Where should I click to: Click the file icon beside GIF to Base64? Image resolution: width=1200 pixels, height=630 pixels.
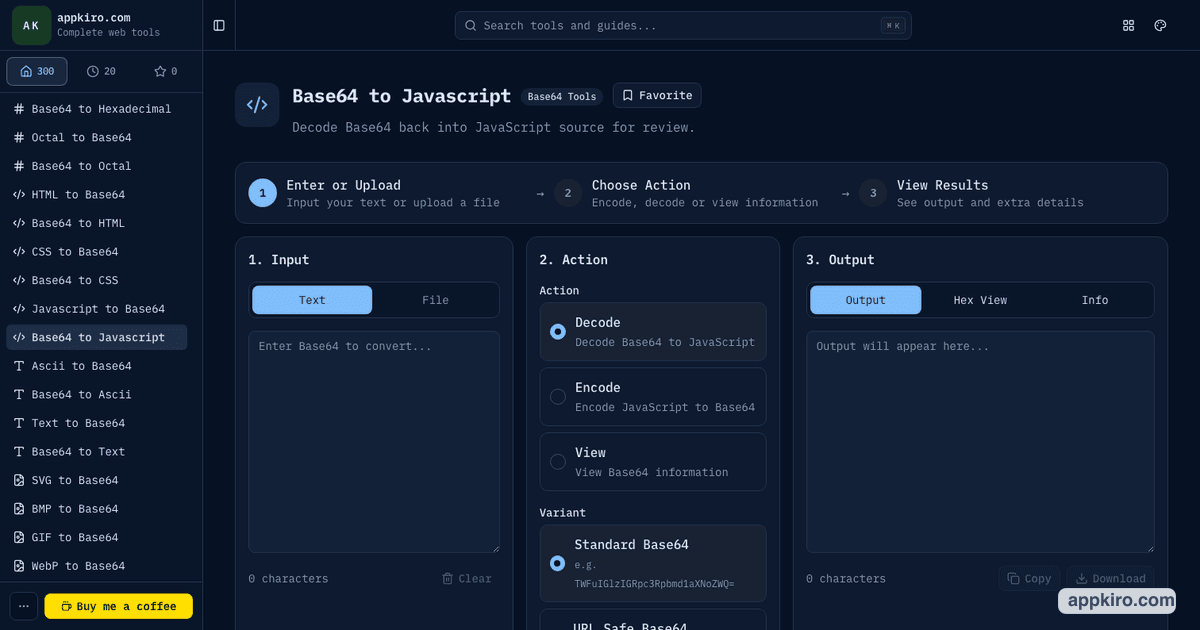tap(19, 538)
